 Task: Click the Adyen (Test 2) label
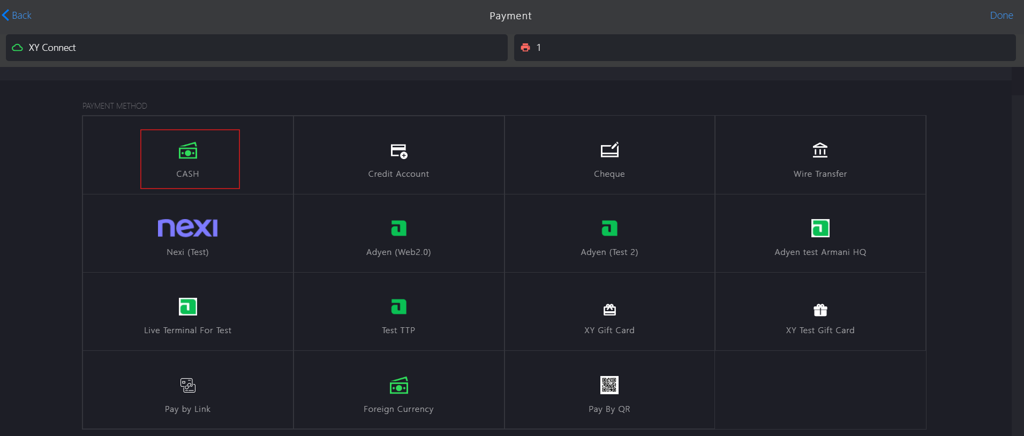point(609,252)
